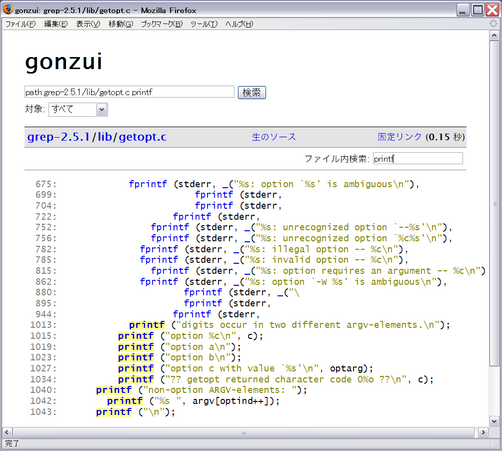The height and width of the screenshot is (451, 502).
Task: Click the vertical scrollbar down arrow
Action: pos(494,421)
